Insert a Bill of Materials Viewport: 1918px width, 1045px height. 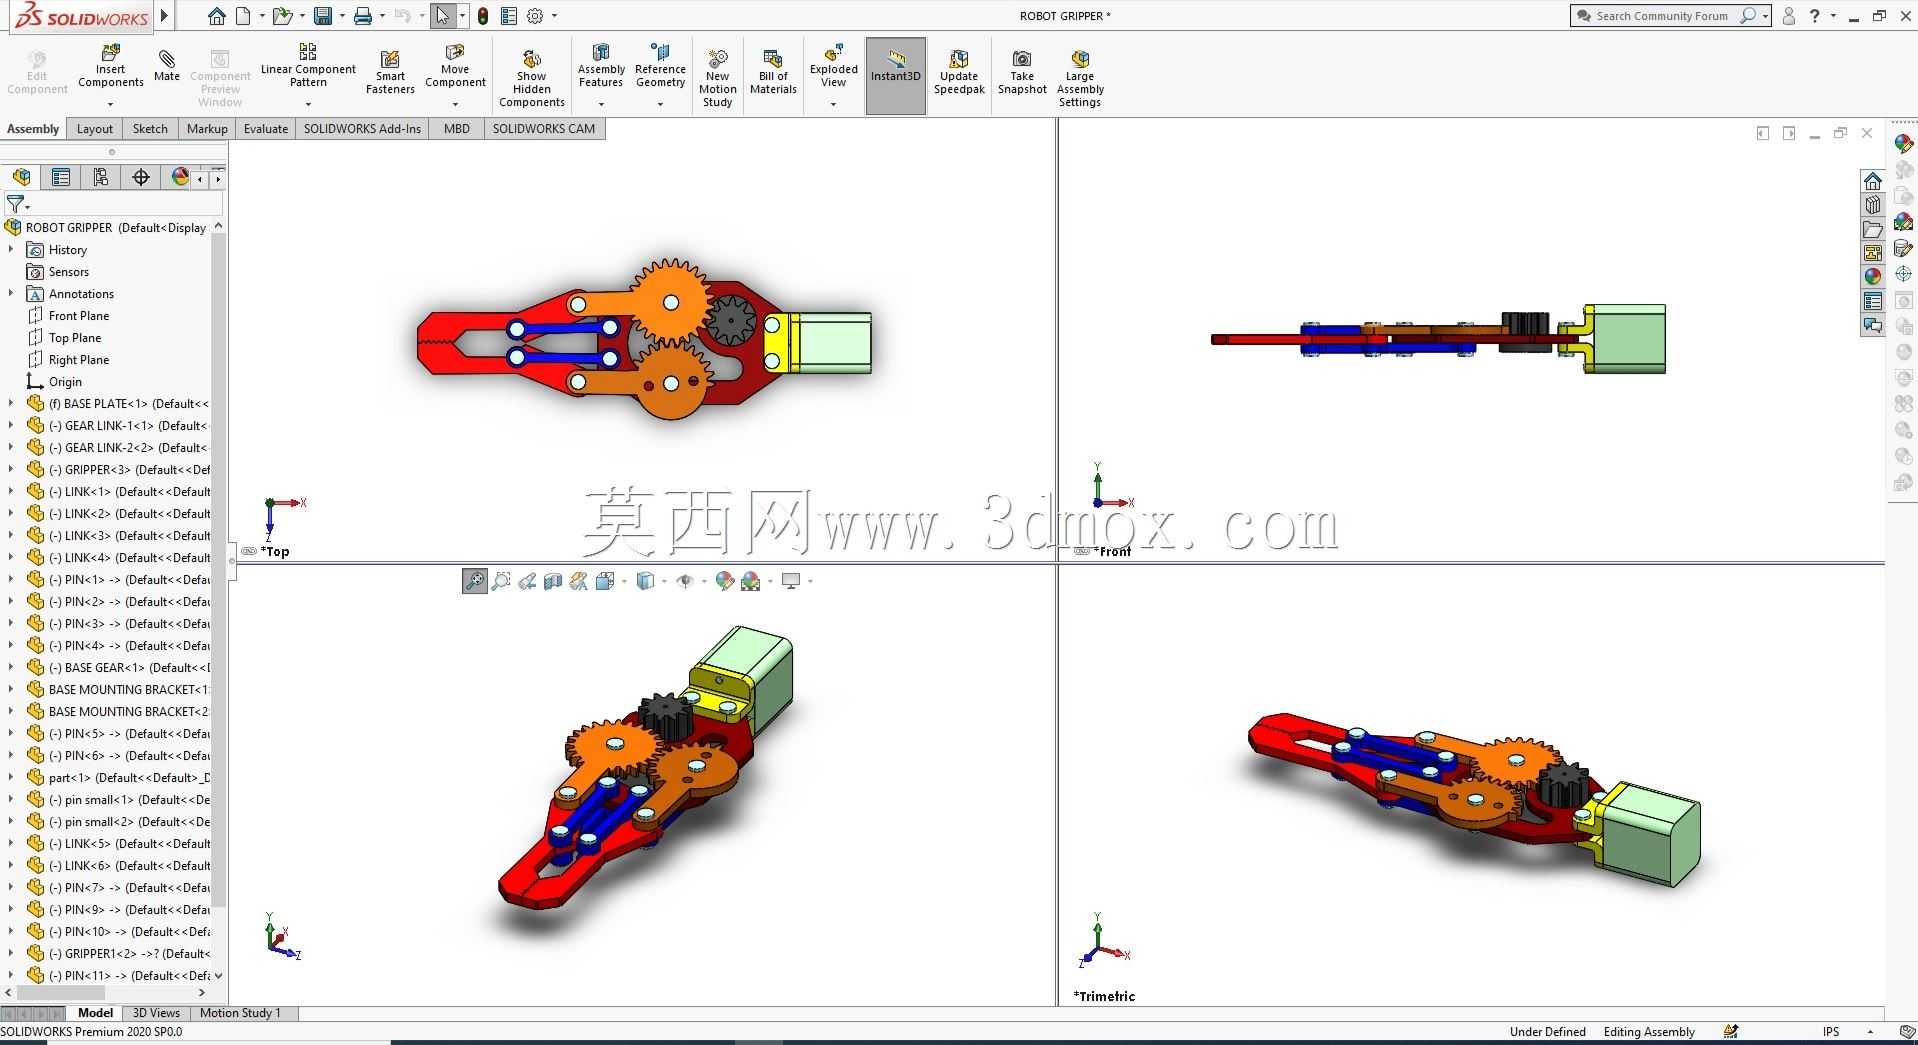(x=773, y=72)
